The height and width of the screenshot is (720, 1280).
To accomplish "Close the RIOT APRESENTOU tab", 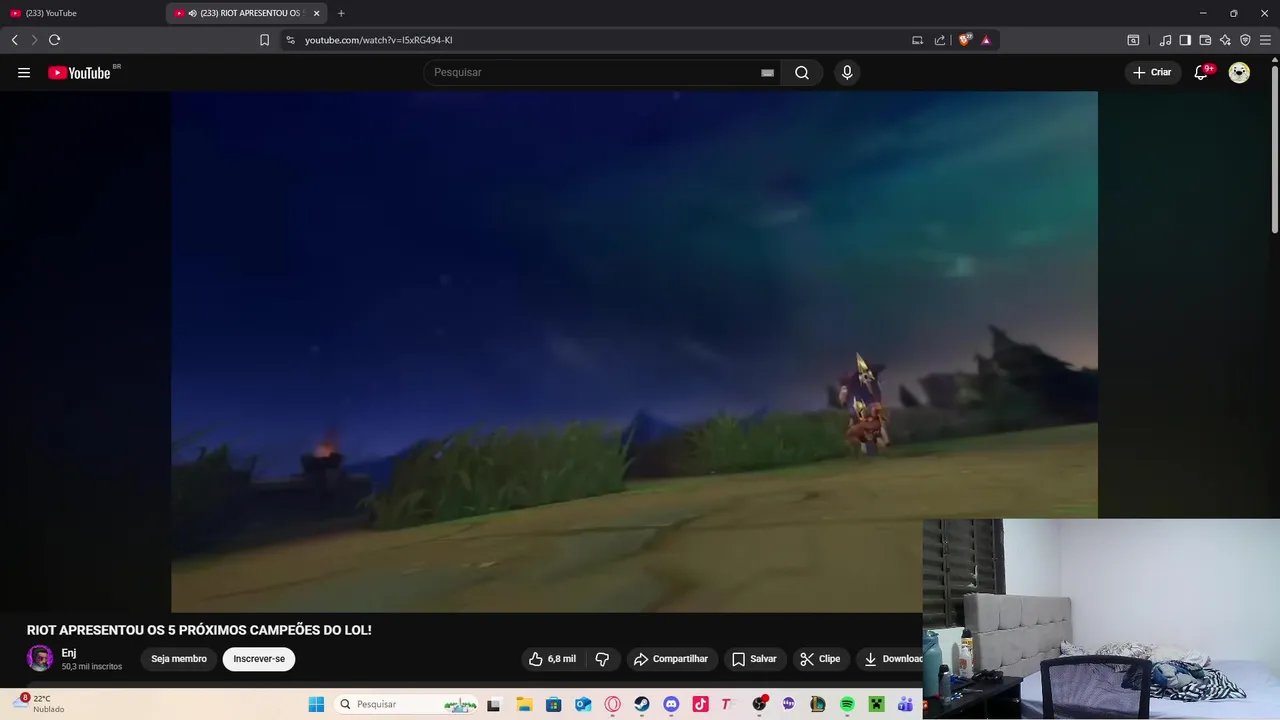I will (317, 13).
